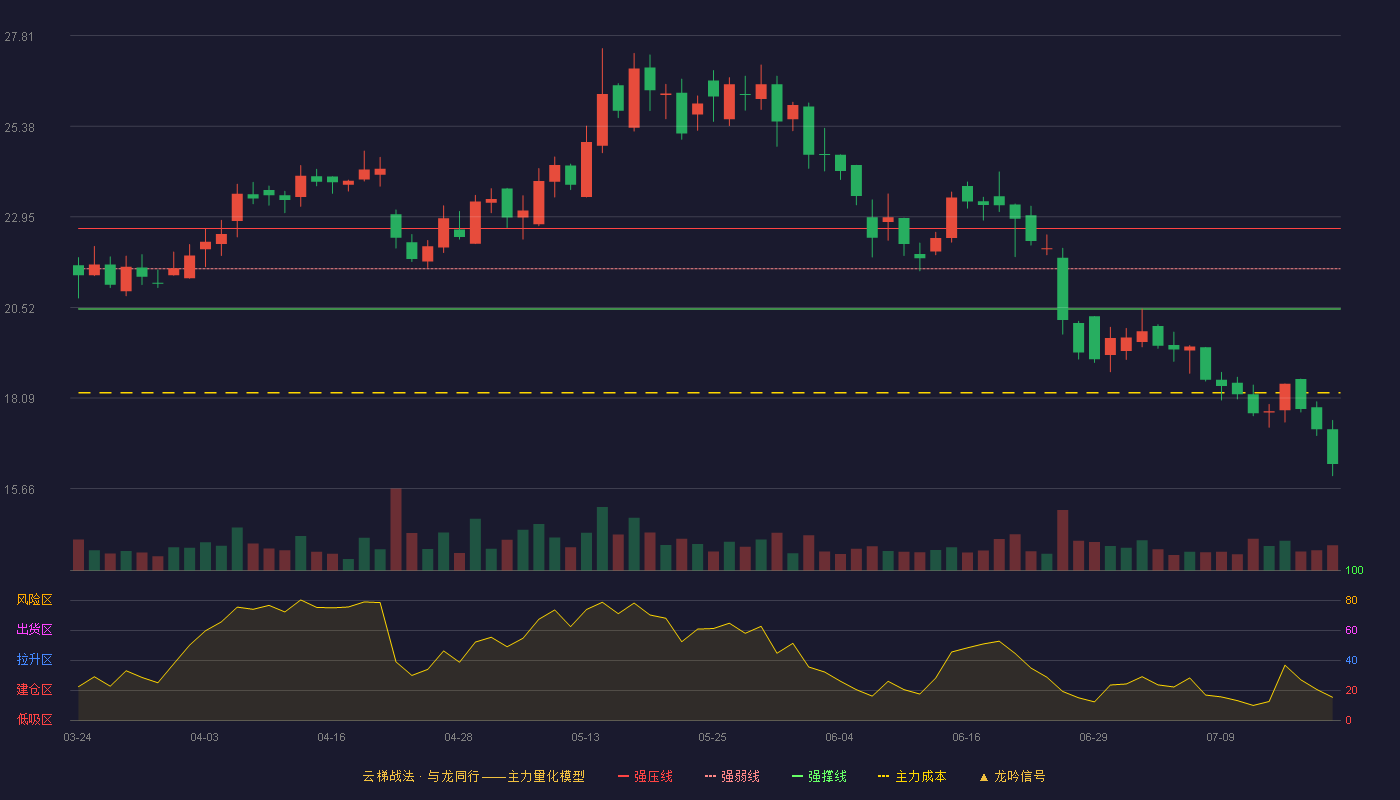The width and height of the screenshot is (1400, 800).
Task: Click the 22.95 price axis label
Action: tap(19, 218)
